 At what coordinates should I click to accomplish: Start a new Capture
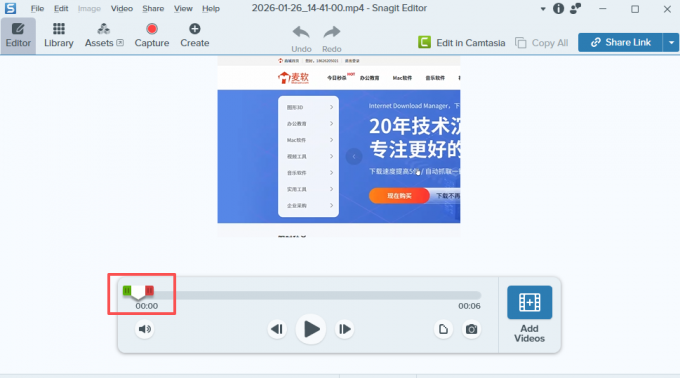click(x=152, y=36)
